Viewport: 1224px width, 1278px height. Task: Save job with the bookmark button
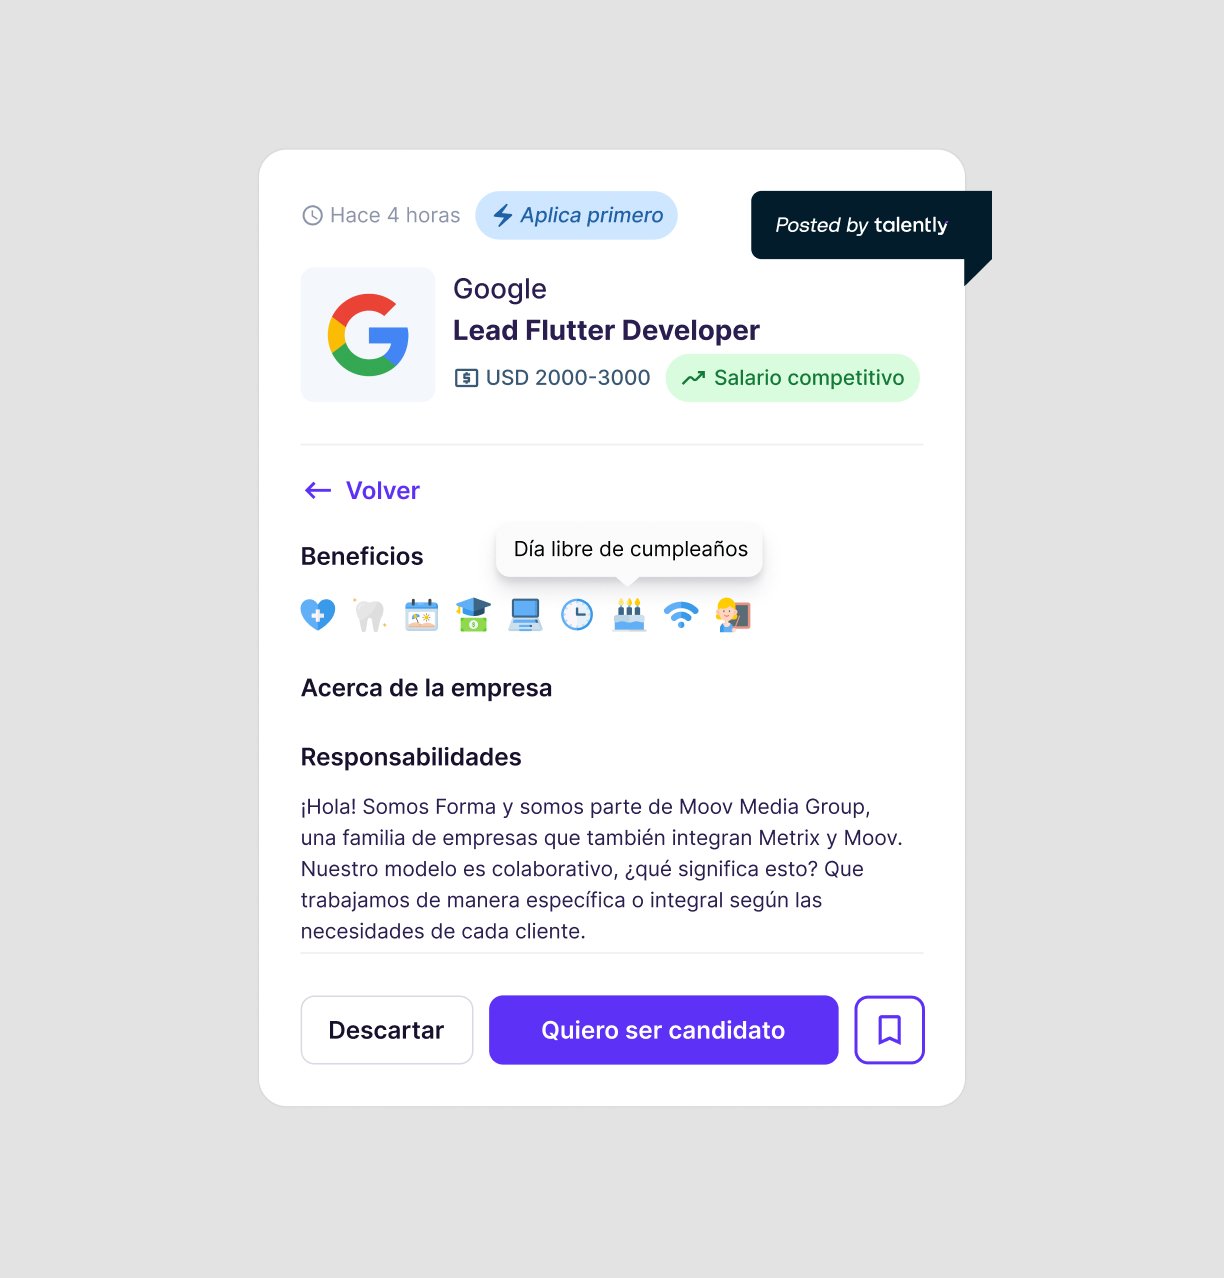pos(890,1030)
